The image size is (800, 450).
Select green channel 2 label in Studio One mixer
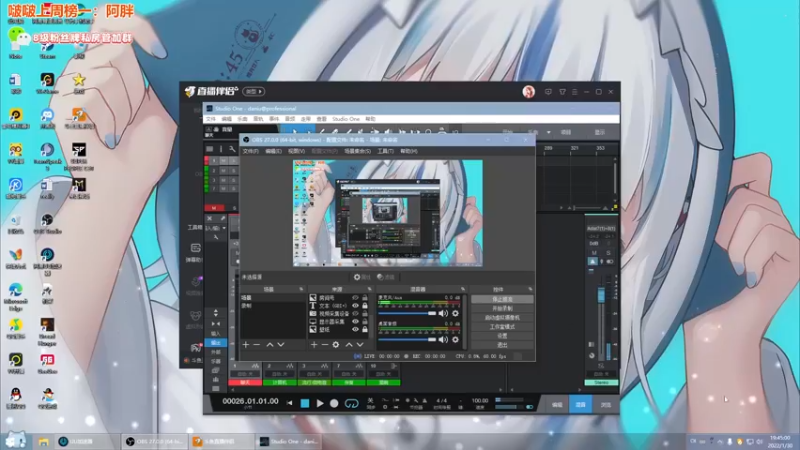280,382
